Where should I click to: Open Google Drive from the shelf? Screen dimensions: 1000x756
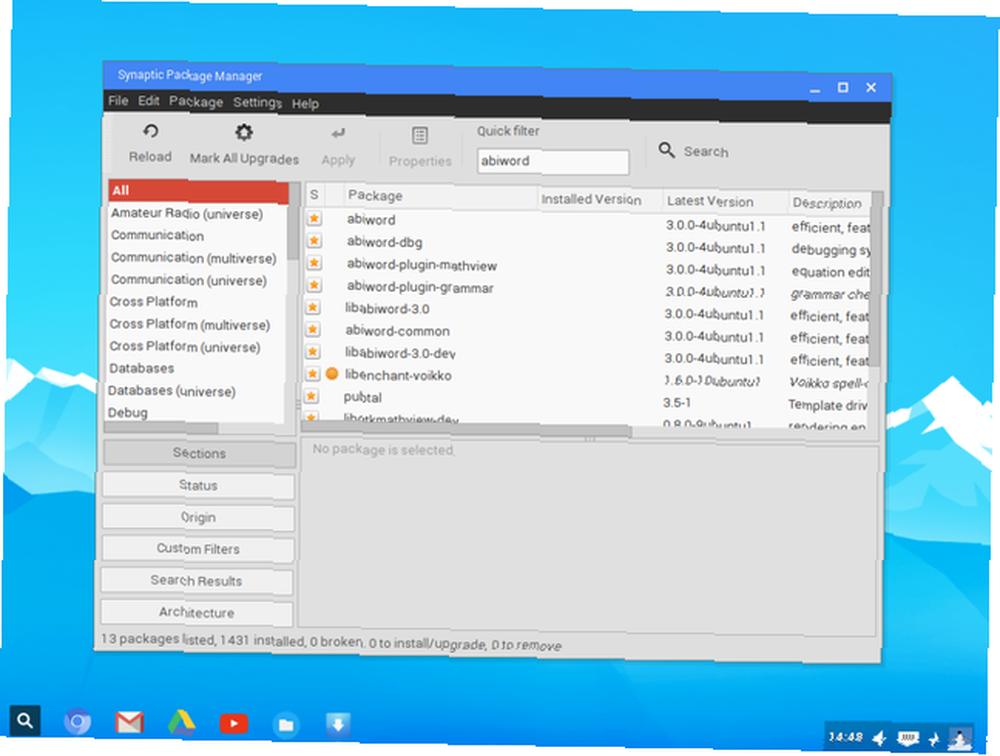click(182, 723)
